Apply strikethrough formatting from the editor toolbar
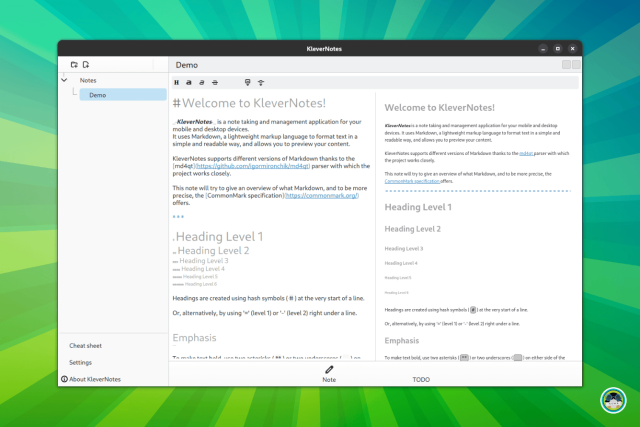 click(215, 82)
